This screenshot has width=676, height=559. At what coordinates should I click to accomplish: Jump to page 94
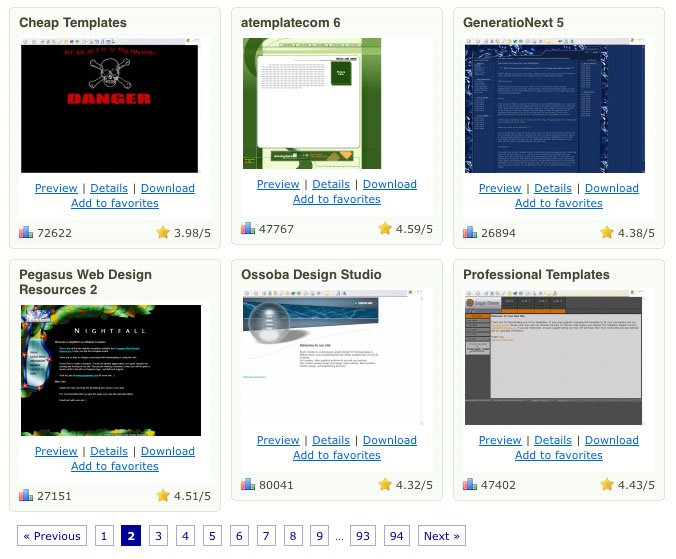click(397, 536)
